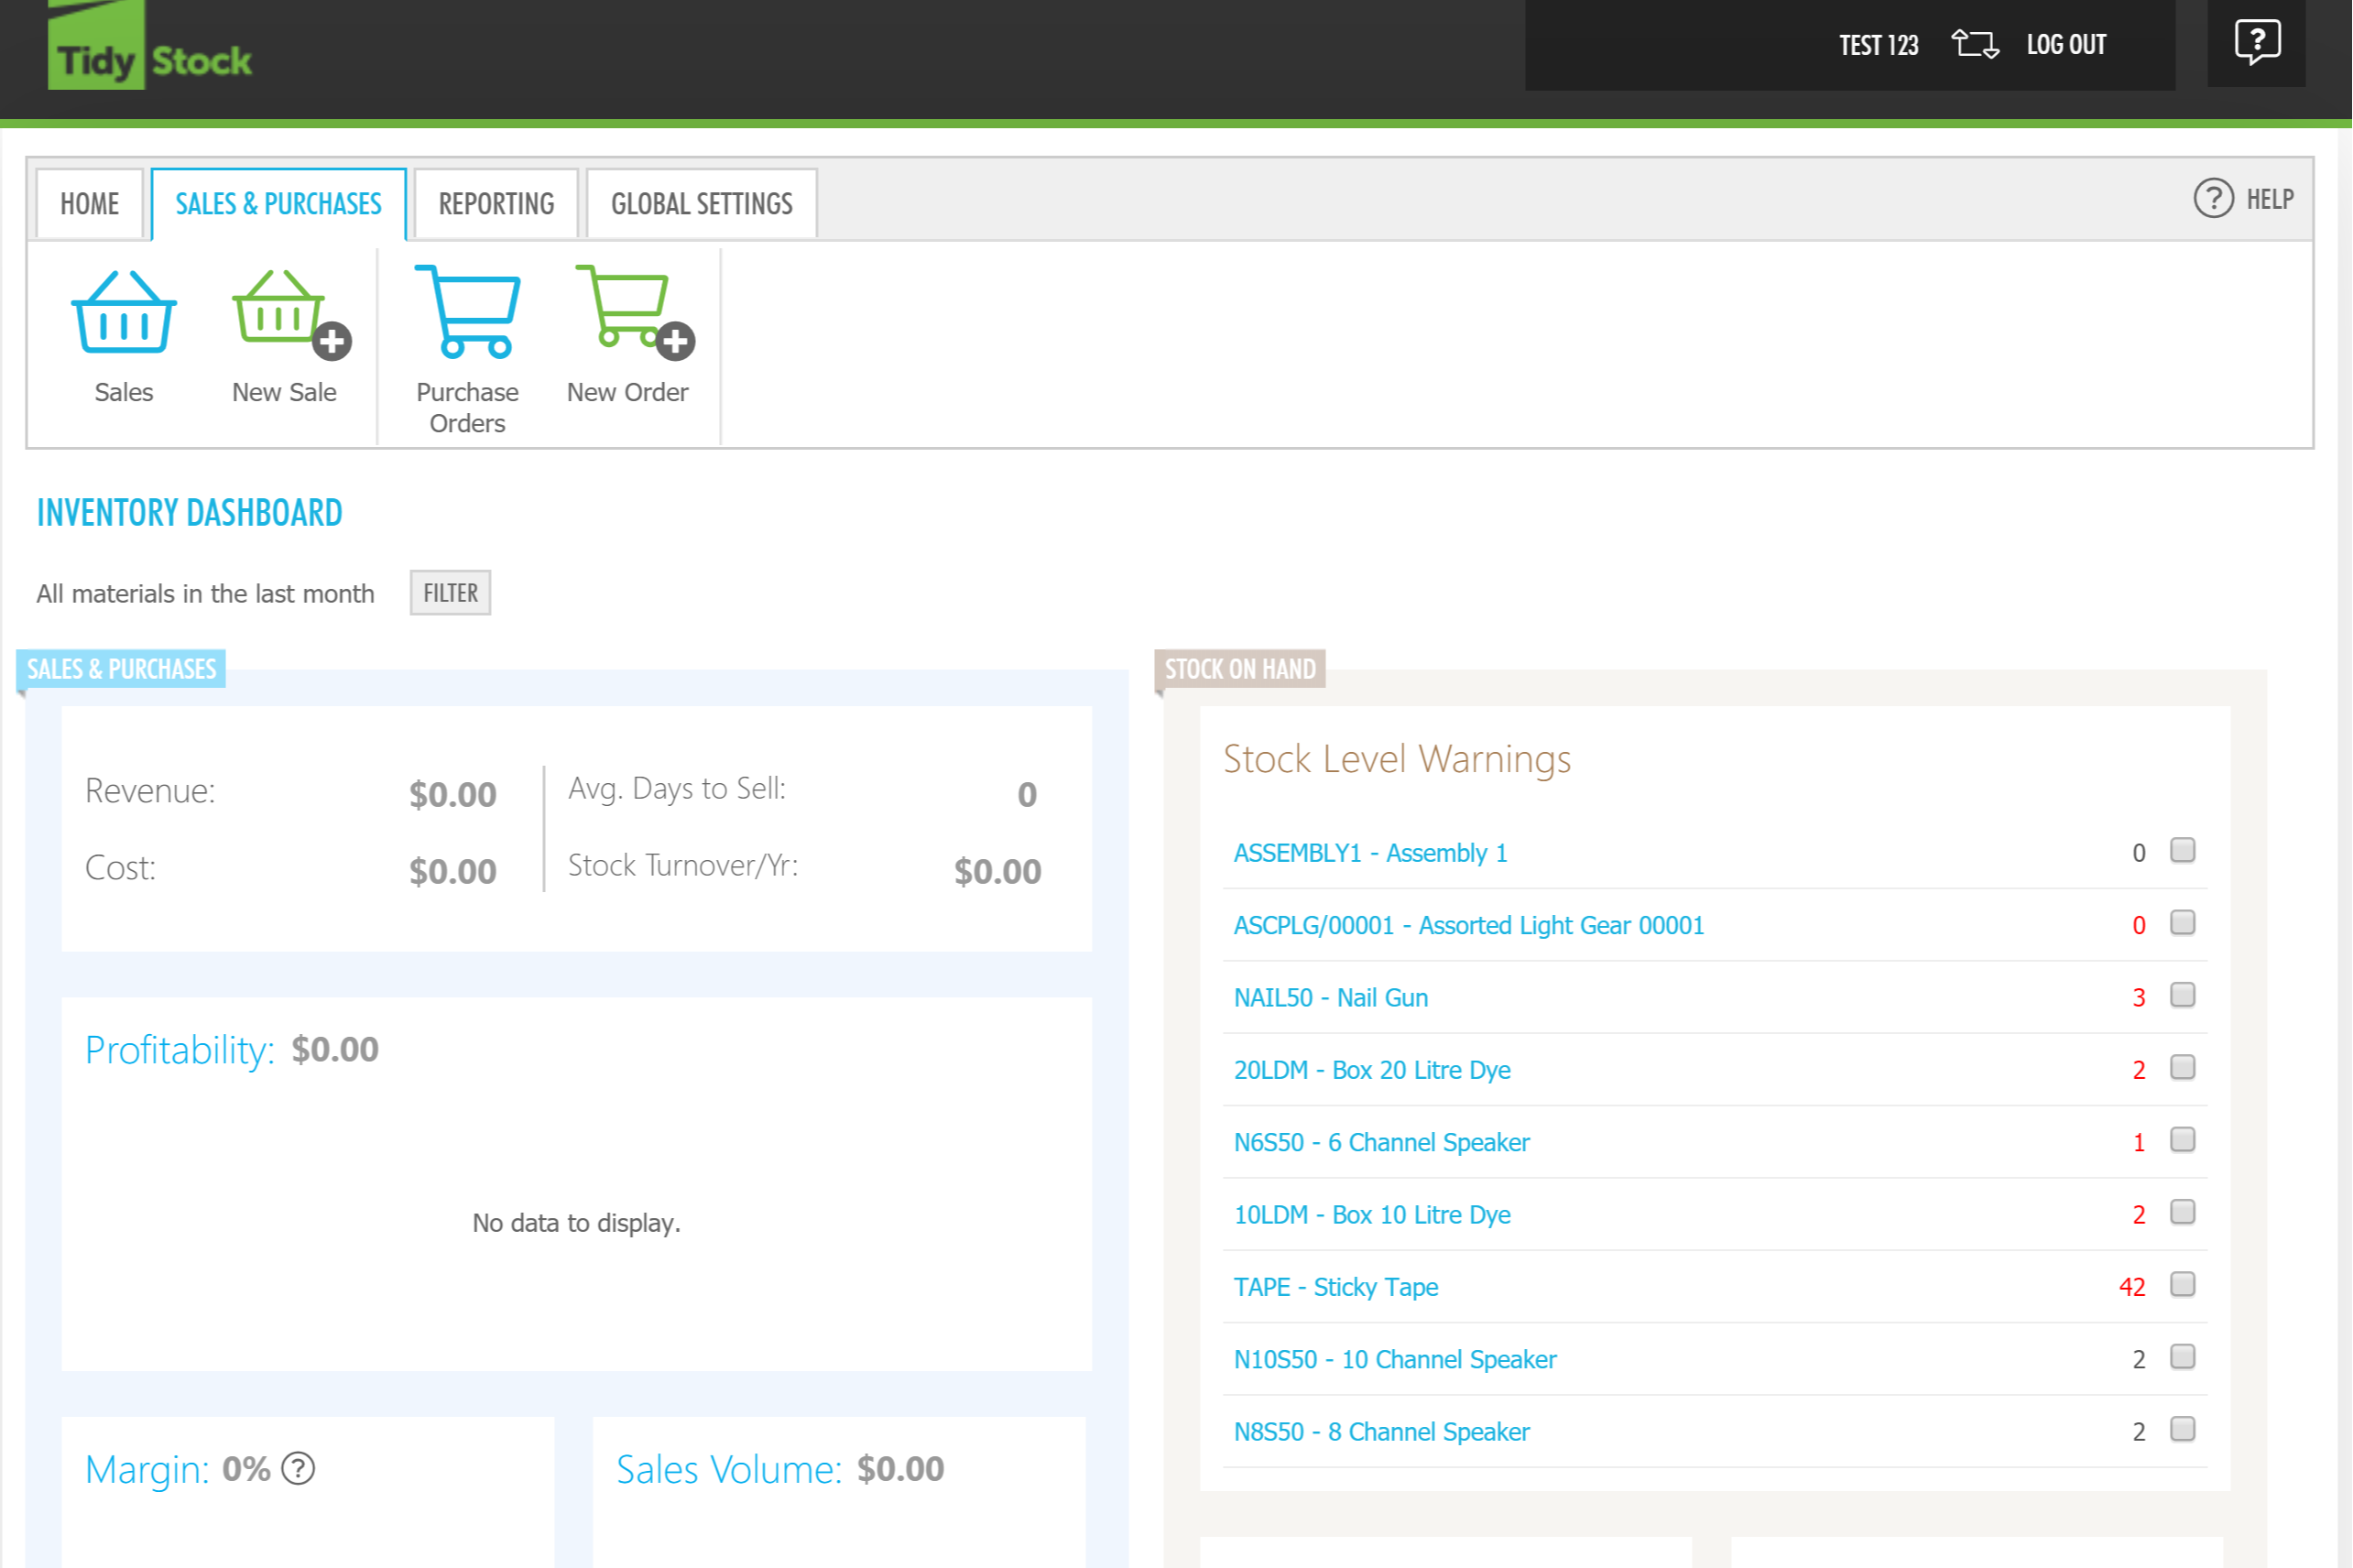Open the Reporting tab
This screenshot has height=1568, width=2353.
pyautogui.click(x=496, y=204)
